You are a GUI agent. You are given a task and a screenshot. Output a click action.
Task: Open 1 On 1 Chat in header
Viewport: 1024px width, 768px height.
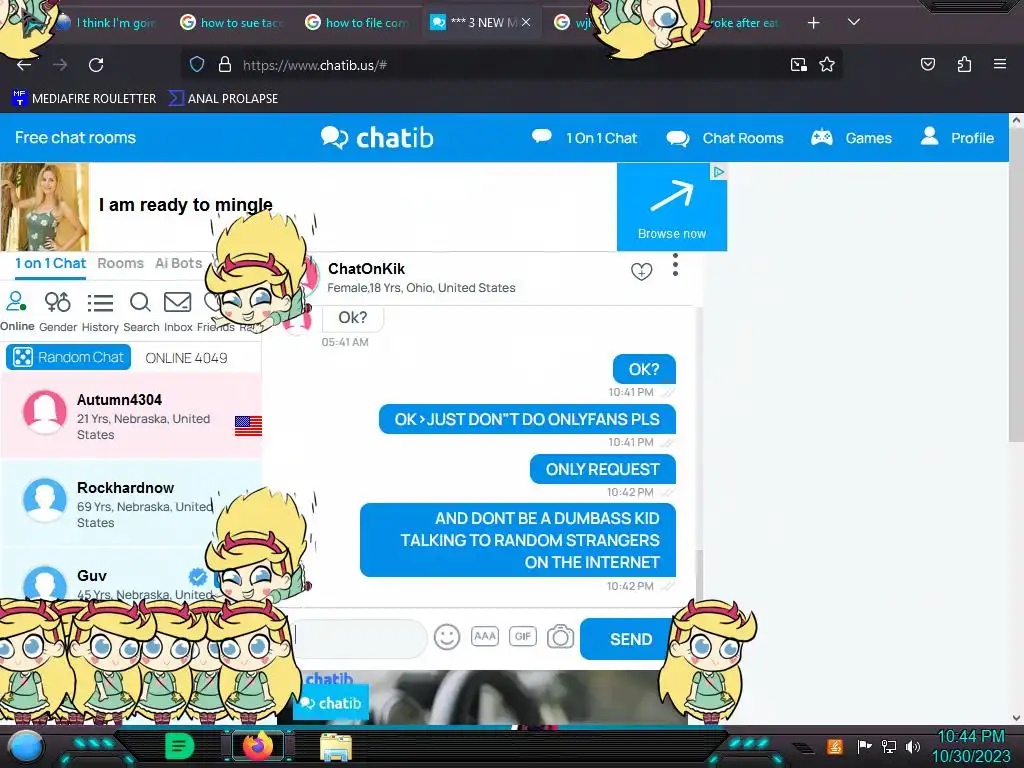point(584,138)
